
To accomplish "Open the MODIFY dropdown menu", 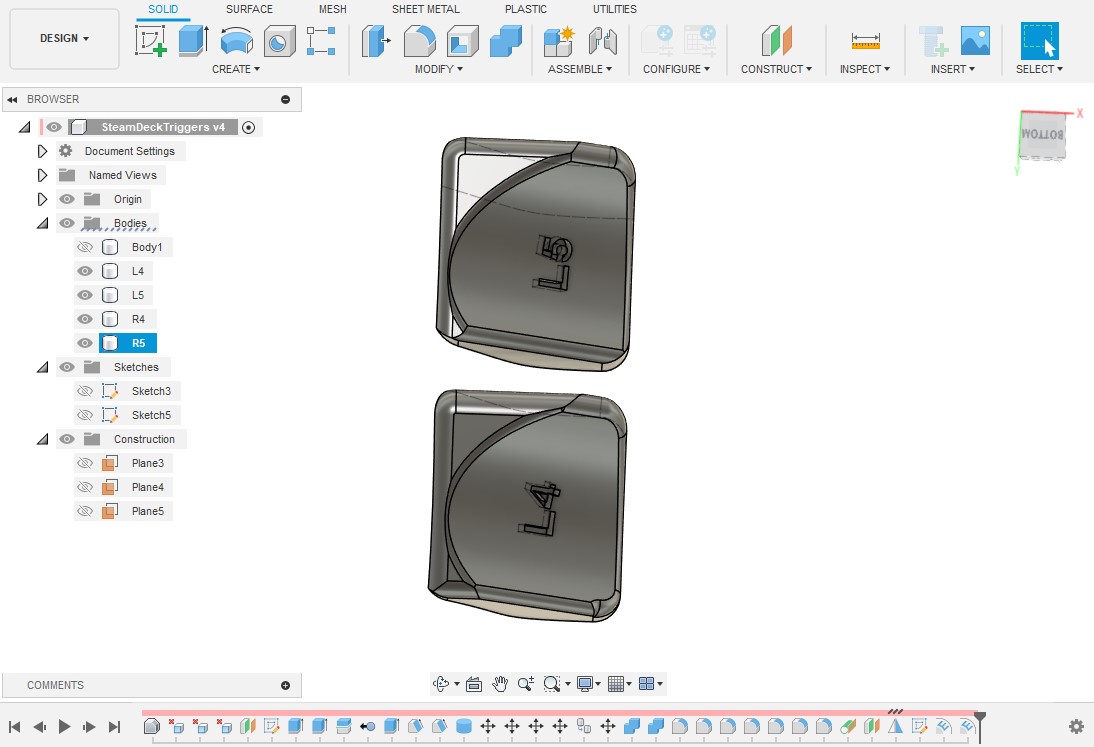I will pos(438,69).
